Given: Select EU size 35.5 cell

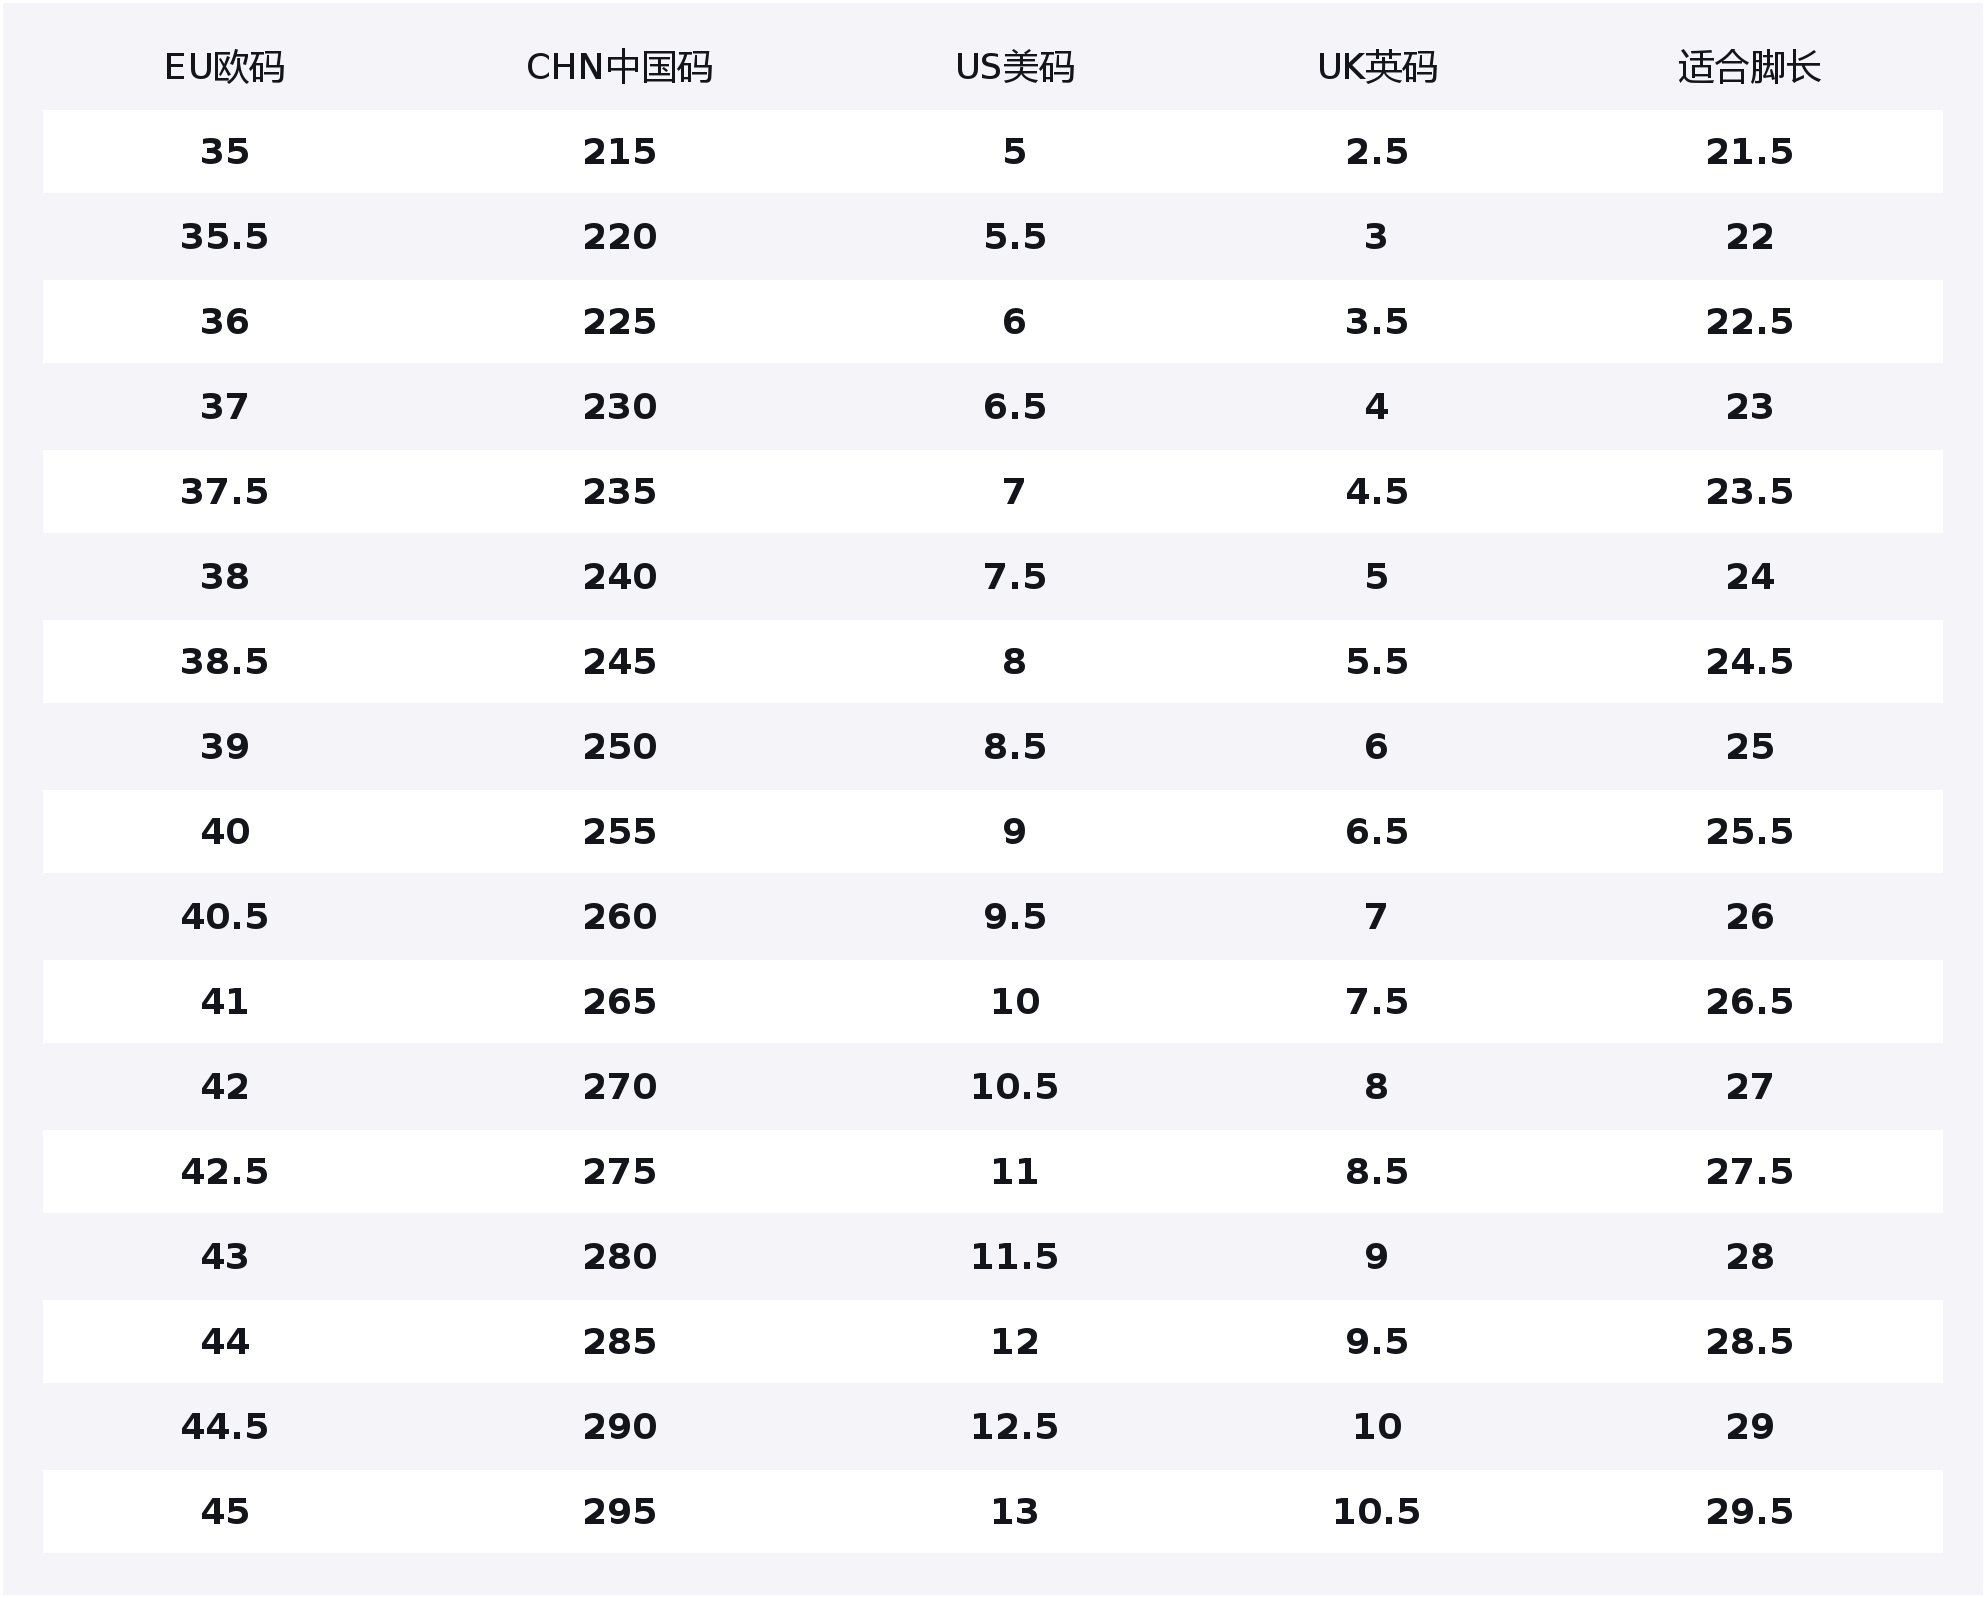Looking at the screenshot, I should (x=224, y=237).
